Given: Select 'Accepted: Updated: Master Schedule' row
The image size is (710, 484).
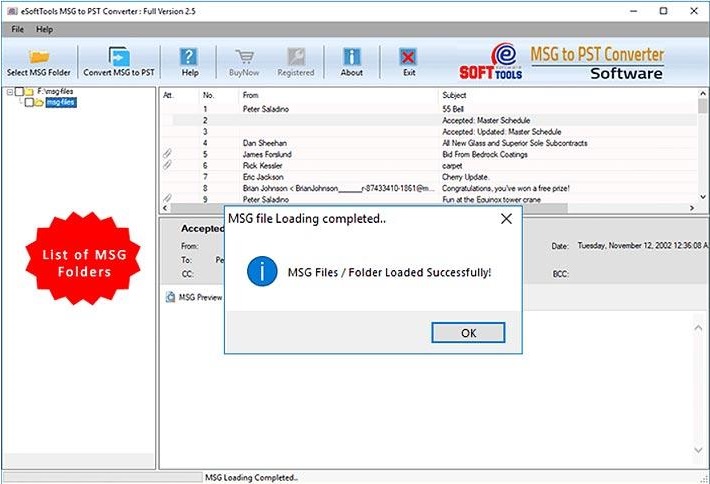Looking at the screenshot, I should click(429, 132).
